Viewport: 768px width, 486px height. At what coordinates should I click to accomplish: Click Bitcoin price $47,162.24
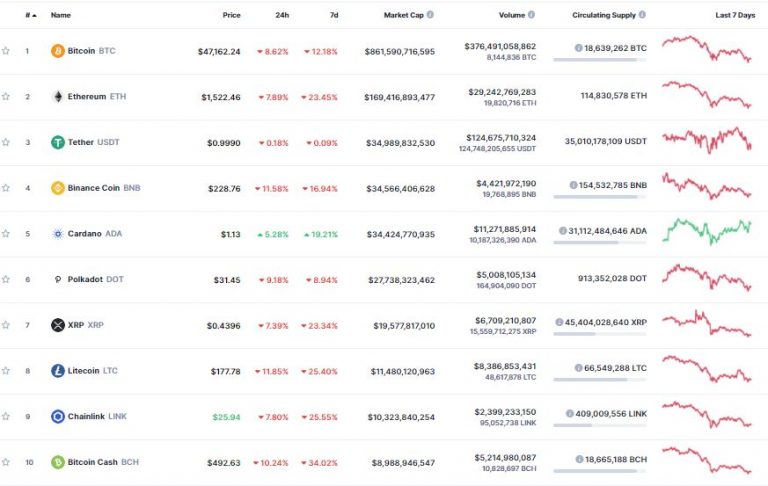pos(219,51)
